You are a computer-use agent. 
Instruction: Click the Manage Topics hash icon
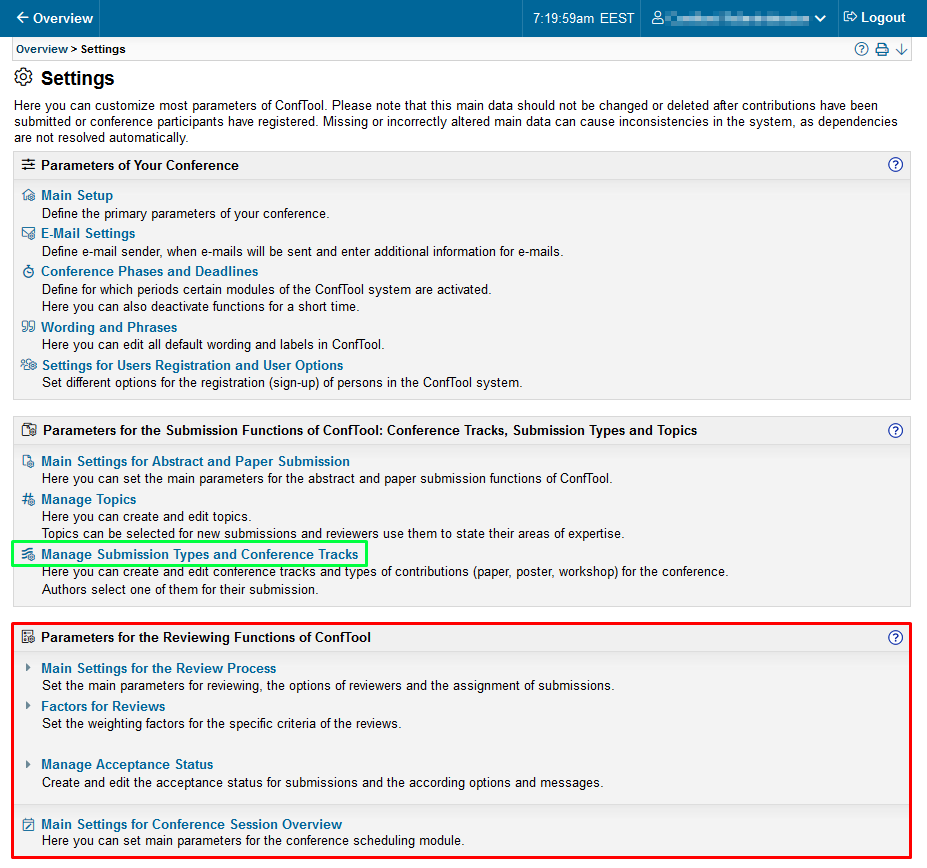click(x=28, y=499)
